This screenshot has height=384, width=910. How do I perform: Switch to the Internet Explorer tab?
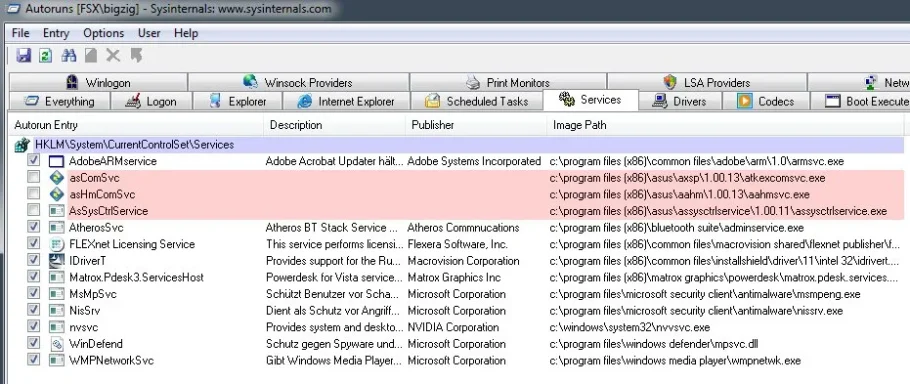(346, 102)
